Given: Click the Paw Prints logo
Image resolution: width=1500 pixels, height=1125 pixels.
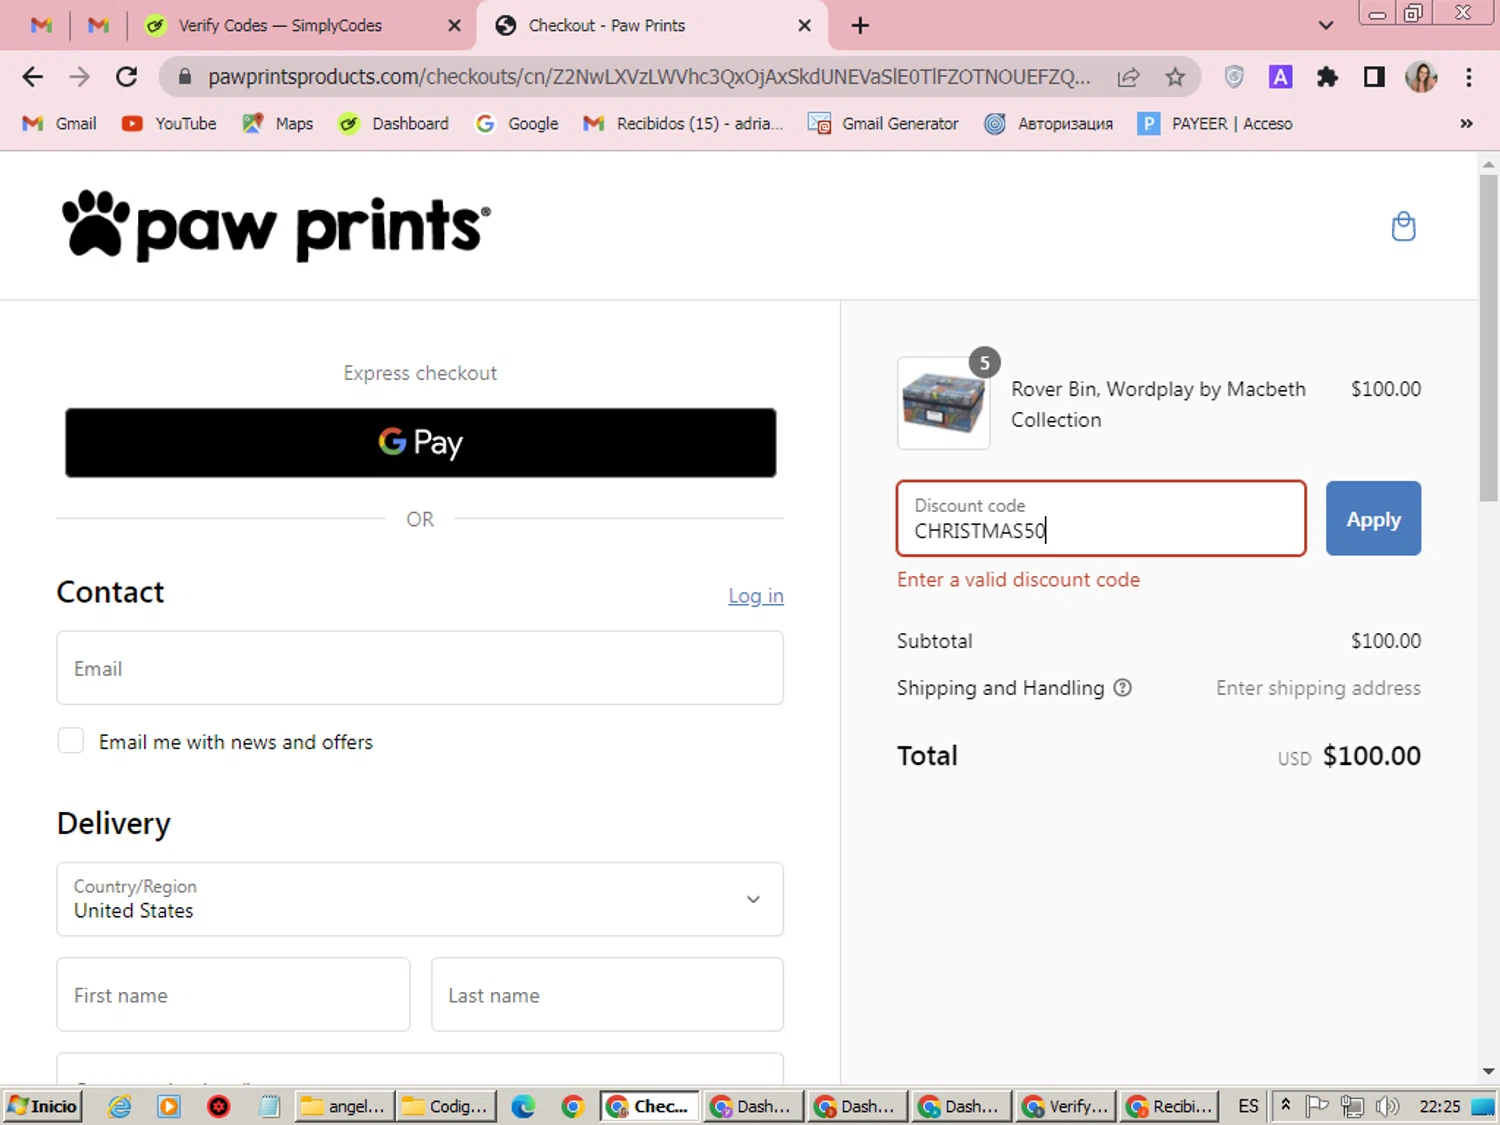Looking at the screenshot, I should click(276, 227).
